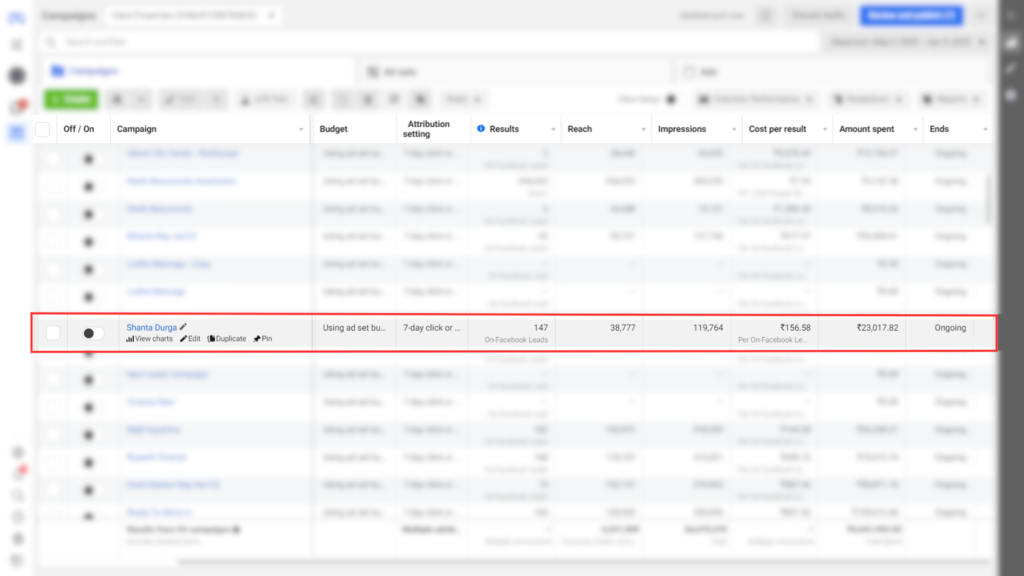1024x576 pixels.
Task: Click the pencil icon beside Shanta Durga
Action: tap(184, 327)
